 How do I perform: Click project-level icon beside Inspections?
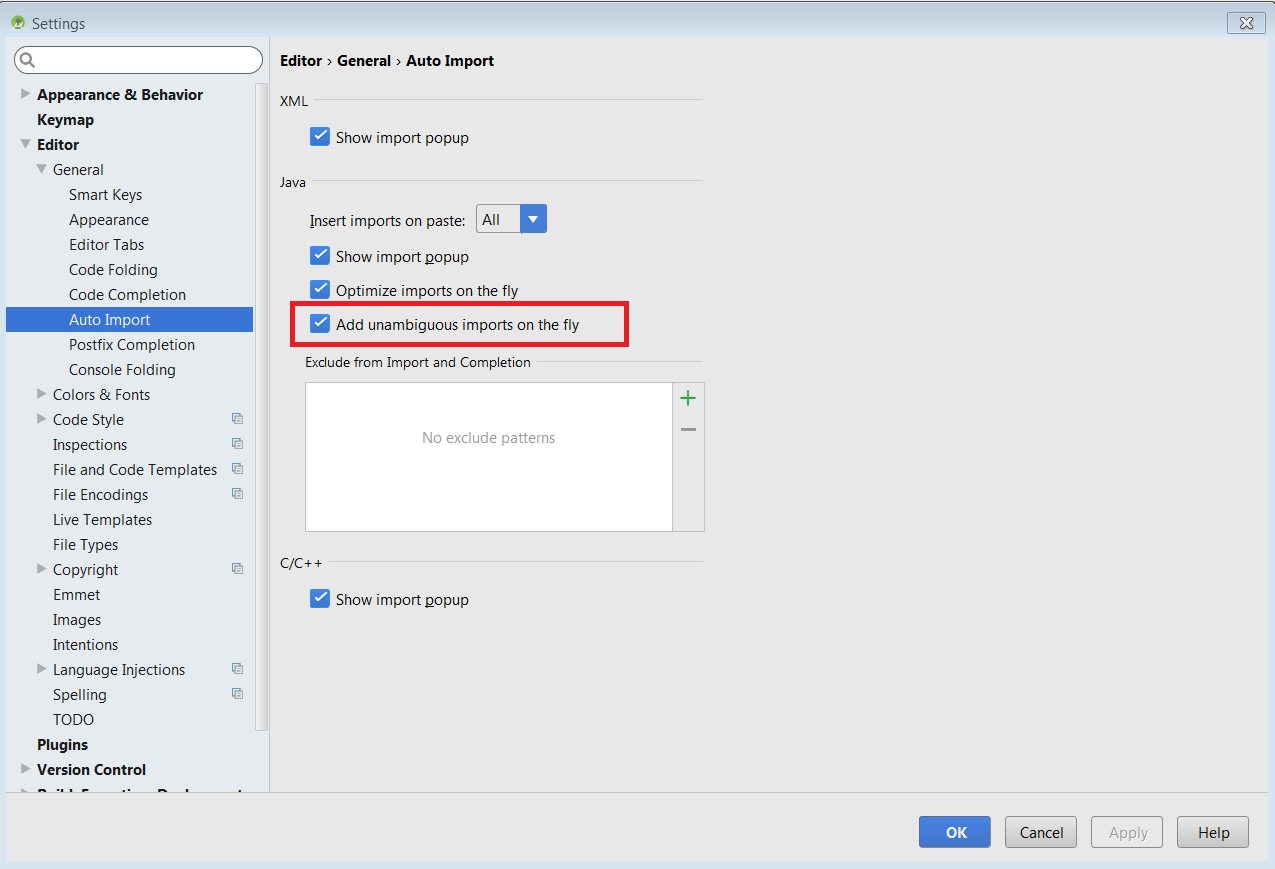[237, 444]
